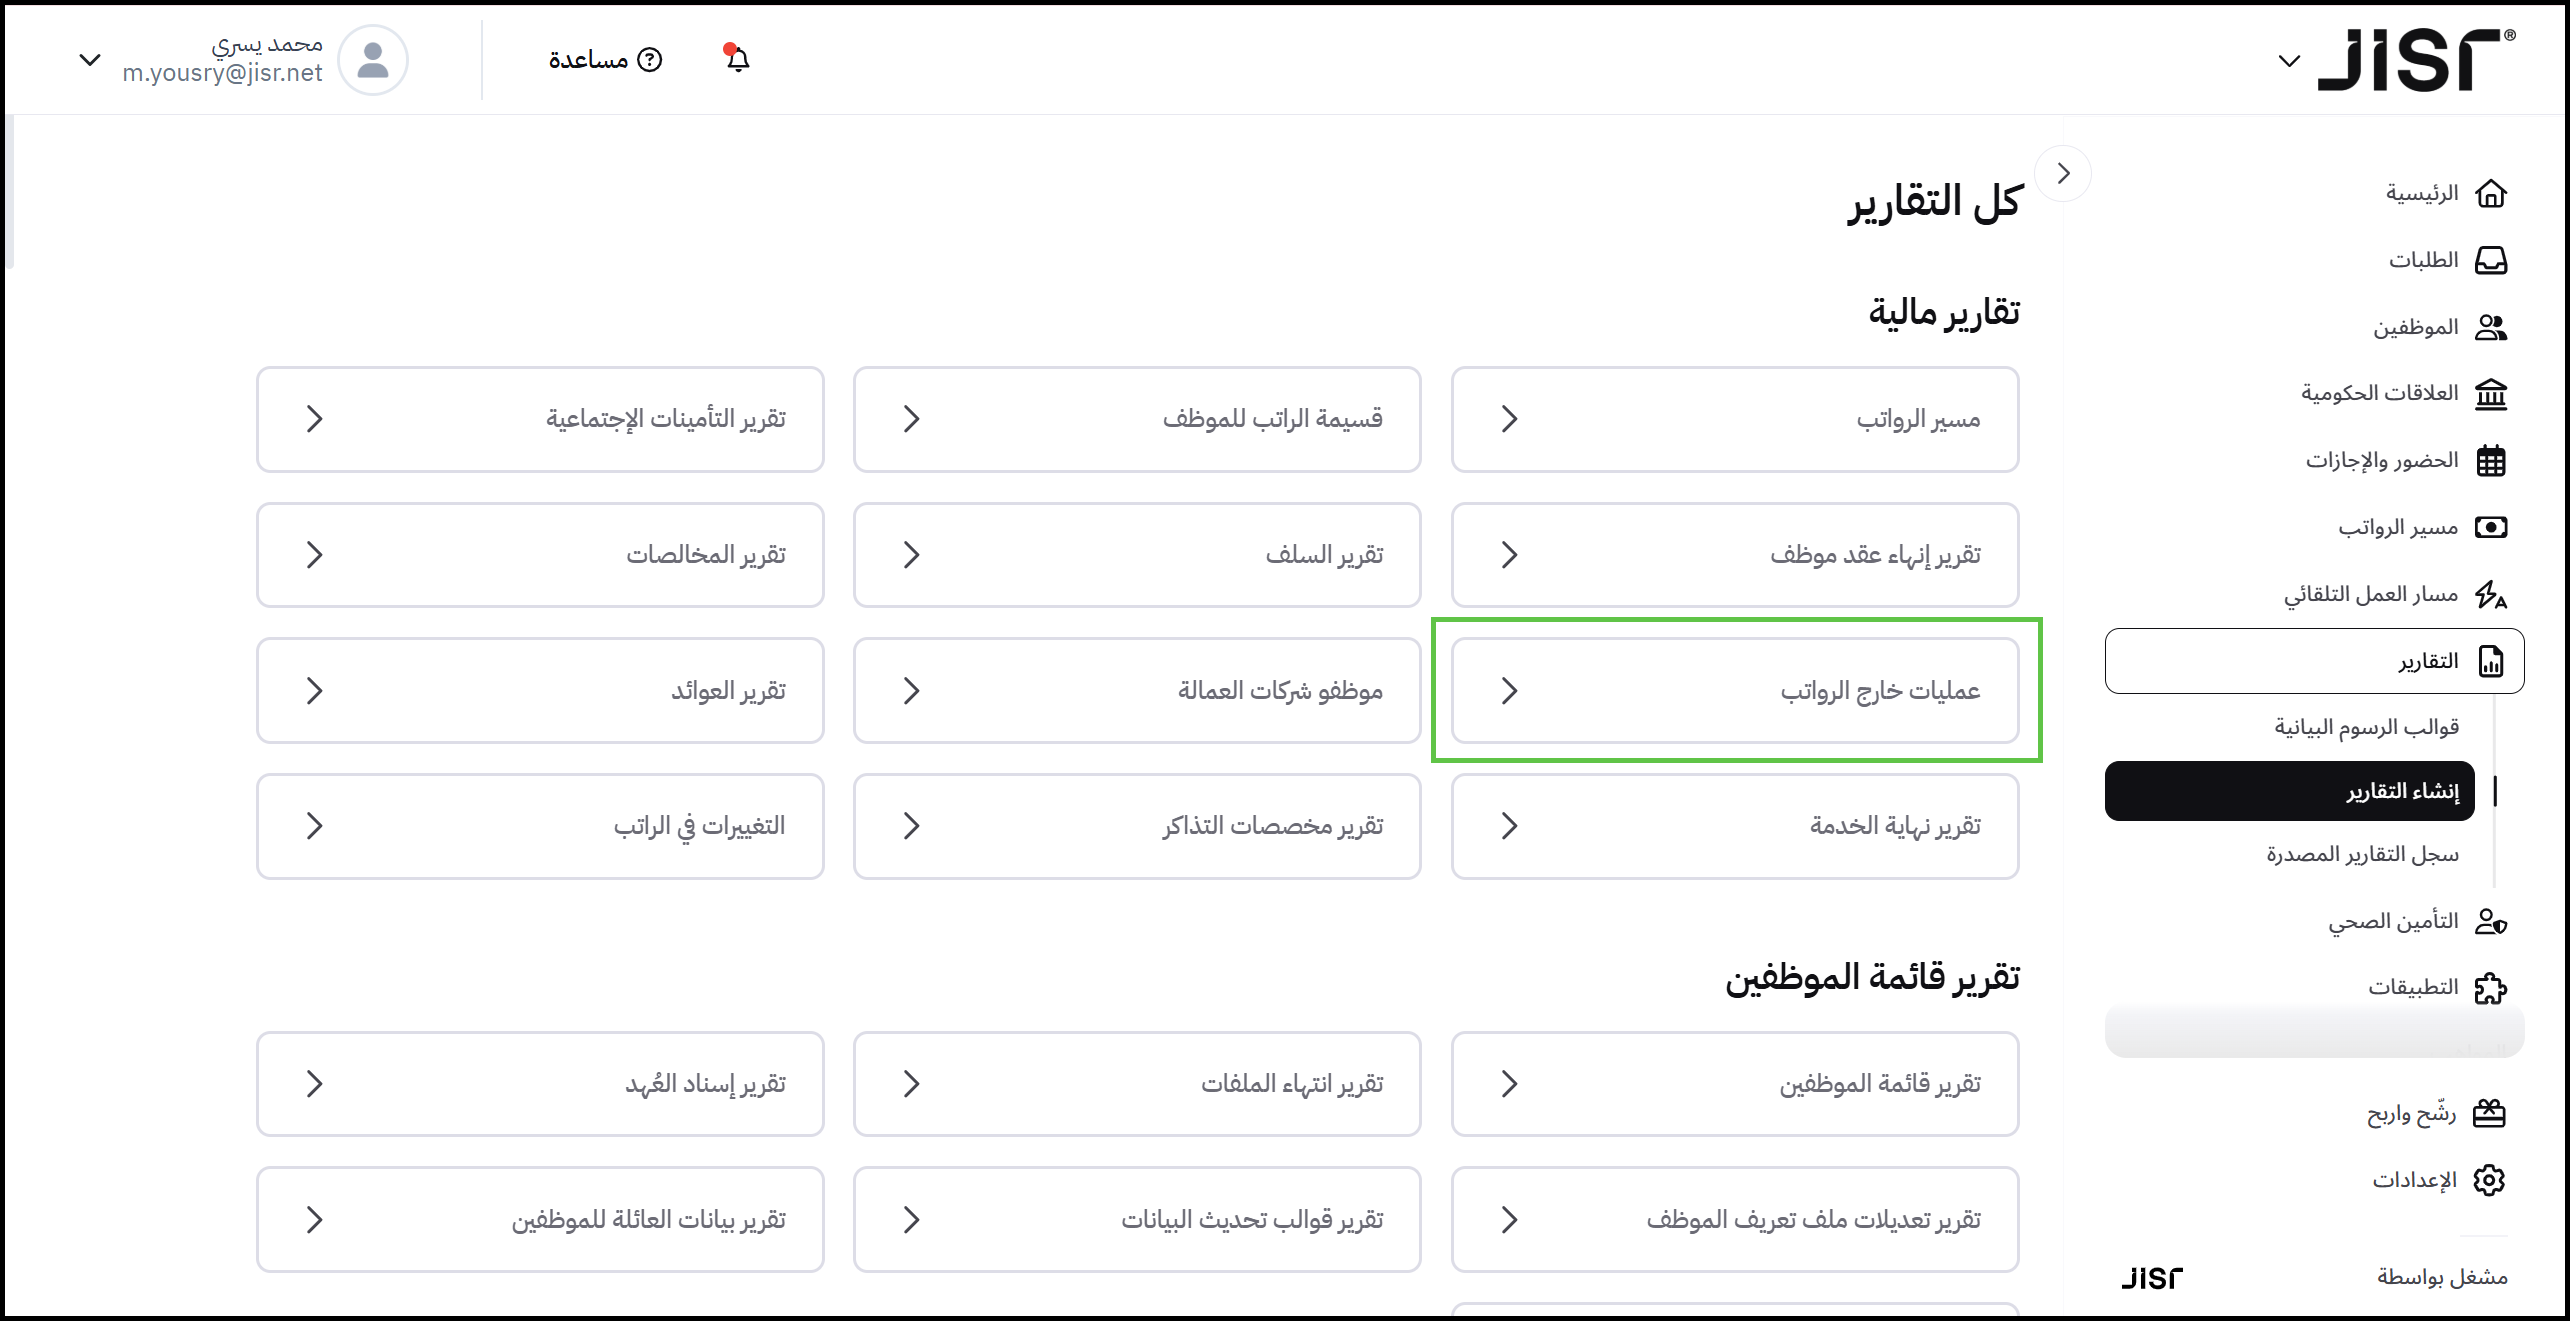This screenshot has height=1321, width=2570.
Task: Open the requests inbox icon (الطلبات)
Action: click(x=2490, y=260)
